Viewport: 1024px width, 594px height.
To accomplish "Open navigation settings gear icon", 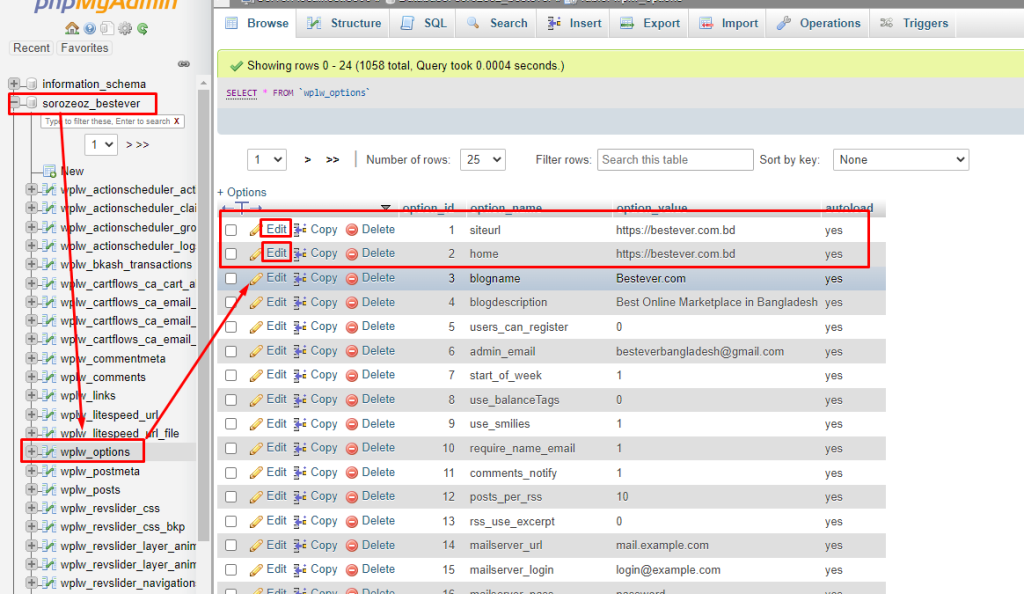I will click(x=125, y=28).
